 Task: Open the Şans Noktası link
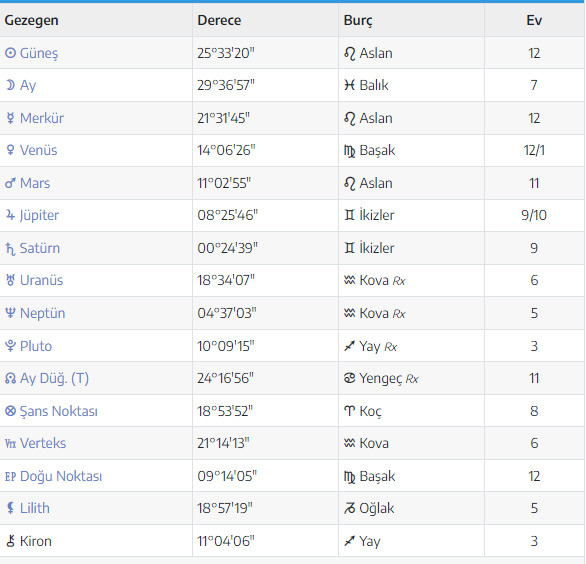tap(59, 412)
